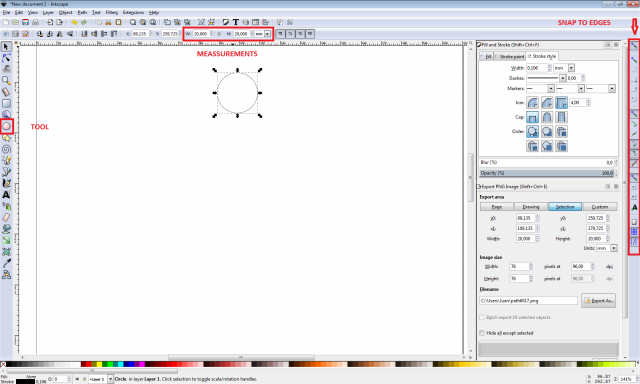Open the Dashes pattern dropdown
The image size is (640, 384).
[x=562, y=78]
